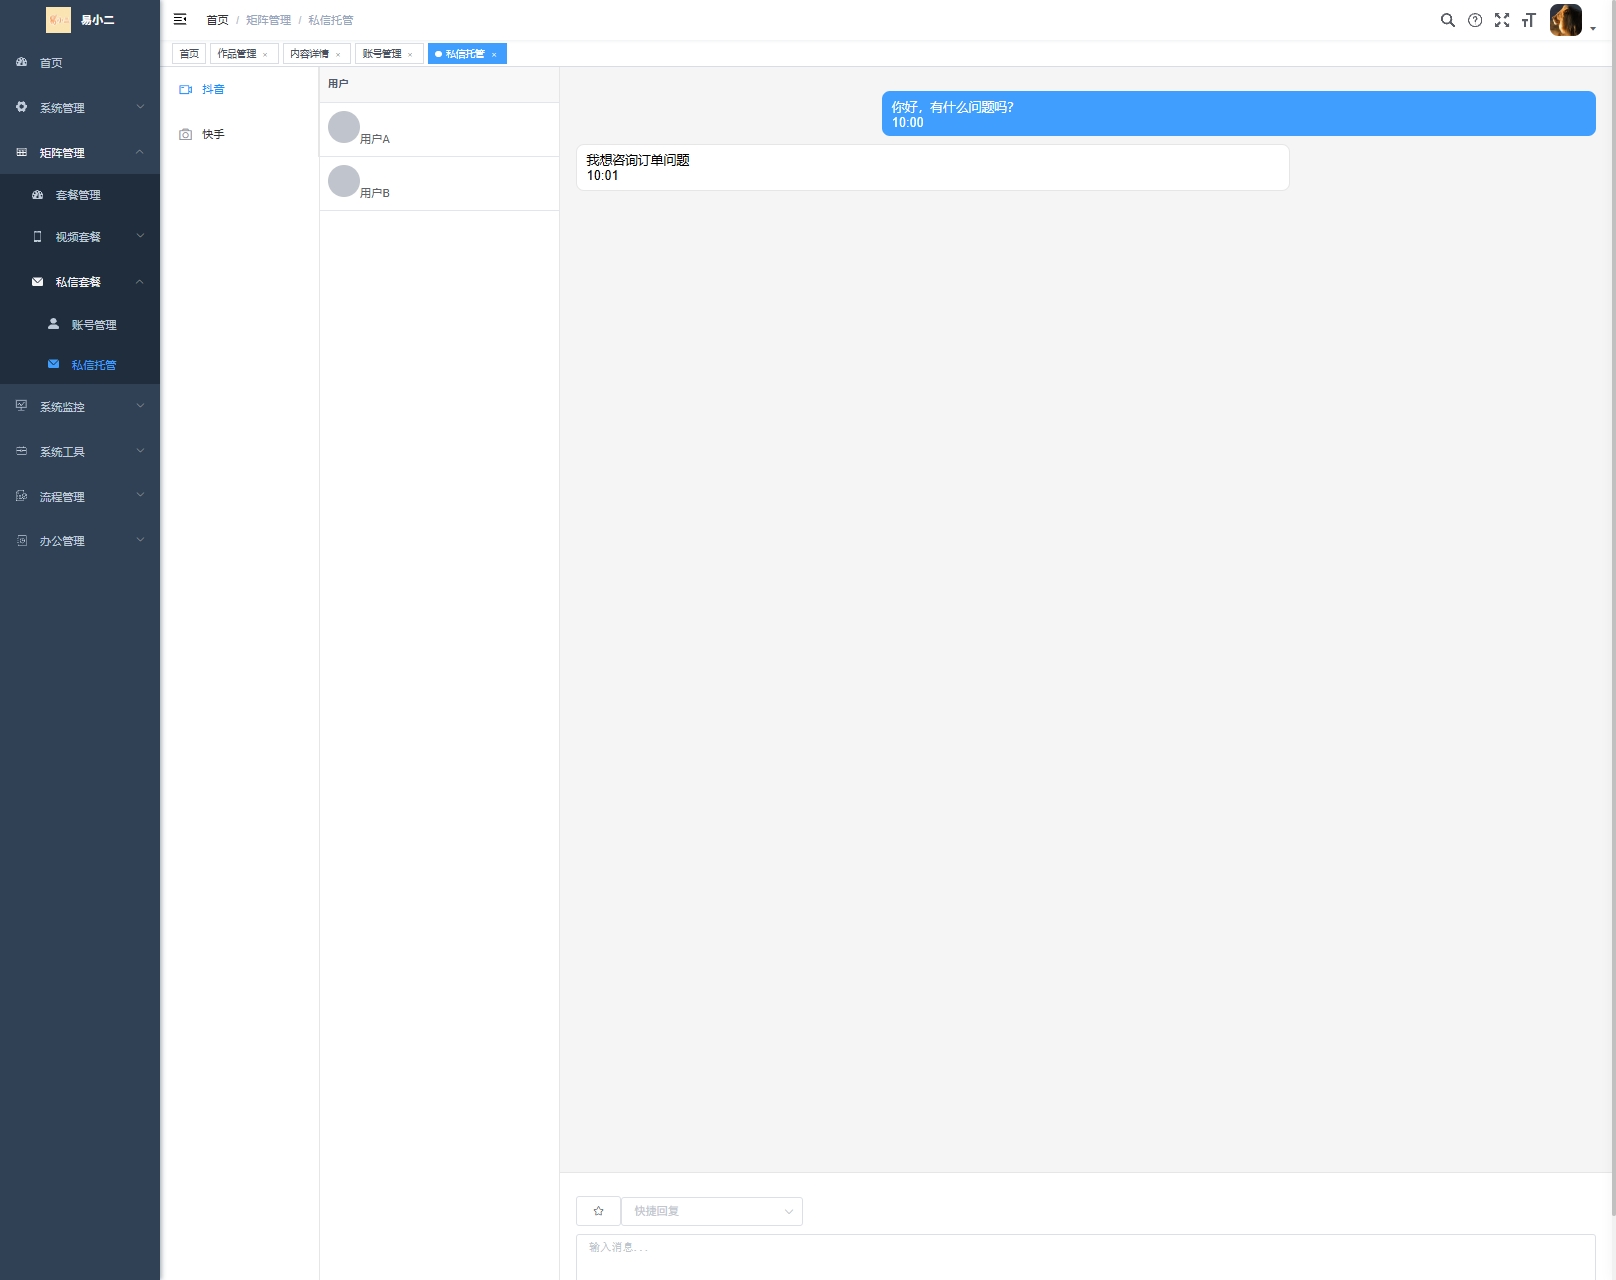Click the sidebar collapse hamburger icon
The height and width of the screenshot is (1280, 1616).
click(180, 19)
